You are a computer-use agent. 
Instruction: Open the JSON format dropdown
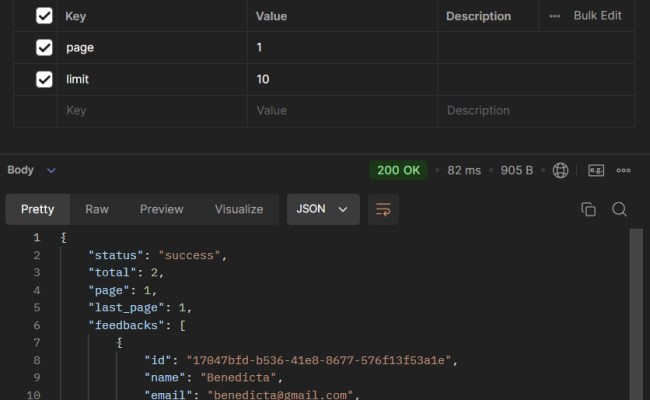coord(323,209)
